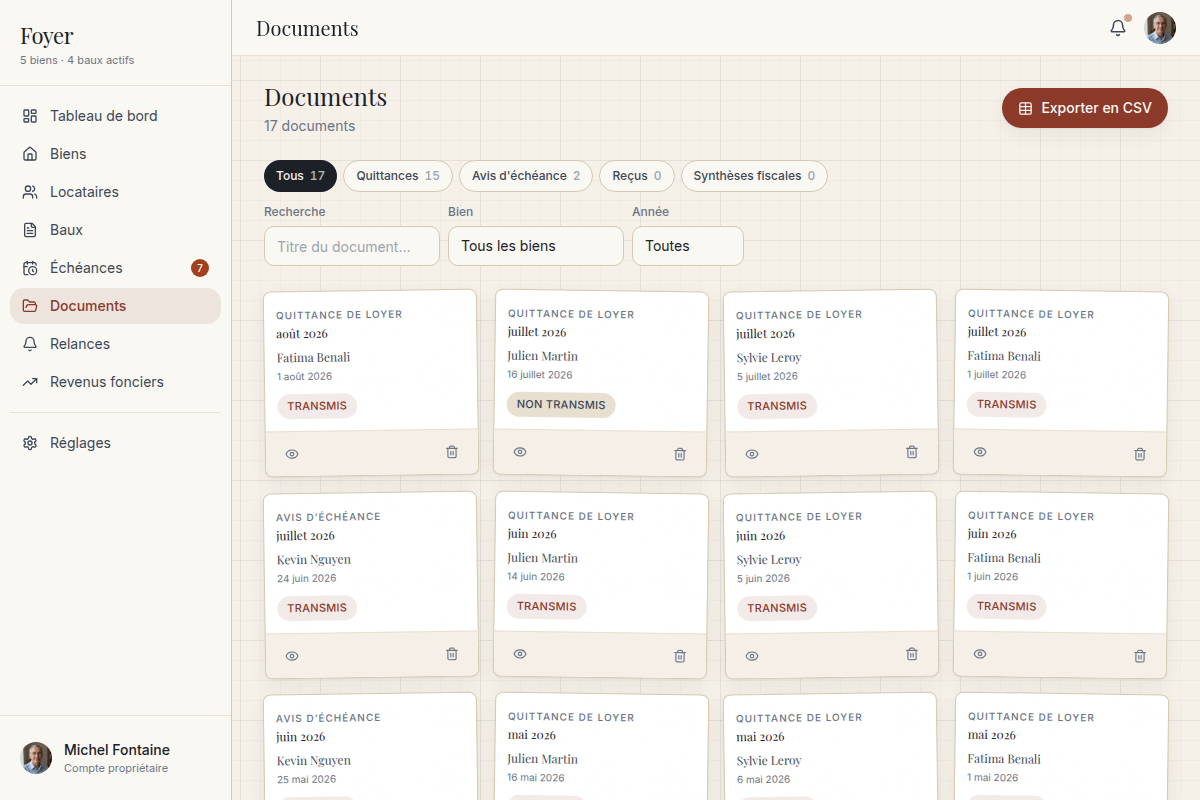The height and width of the screenshot is (800, 1200).
Task: Click the date 16 juillet 2026
Action: 540,375
